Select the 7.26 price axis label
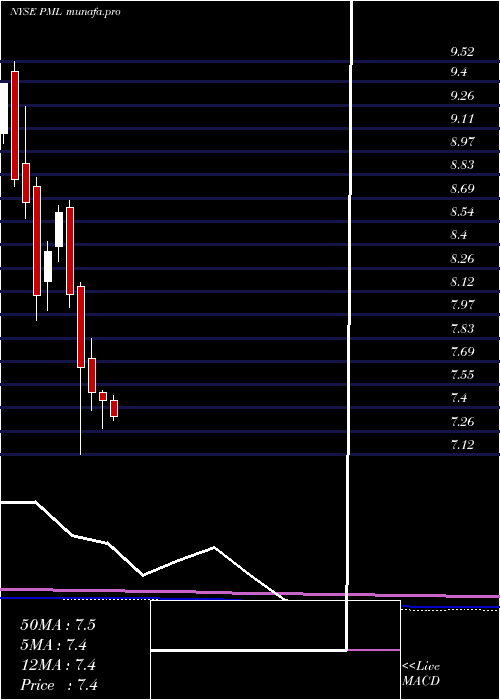The image size is (500, 700). 462,421
